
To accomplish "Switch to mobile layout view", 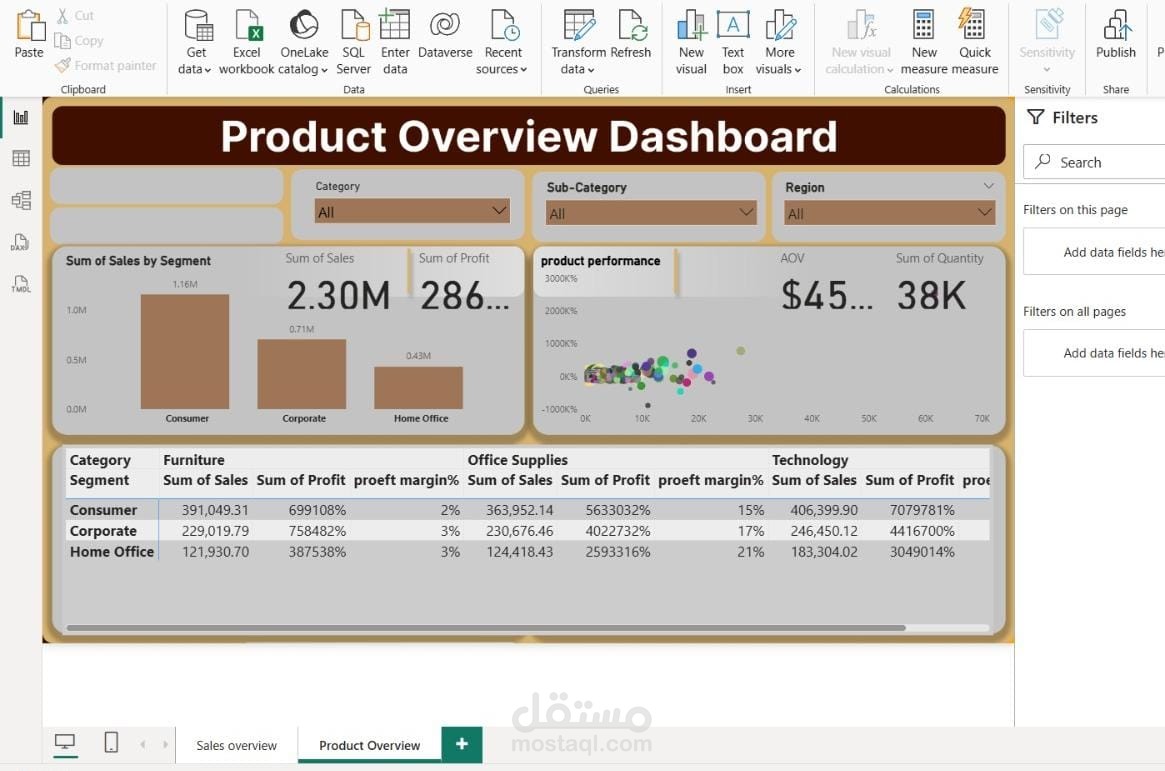I will [x=111, y=742].
